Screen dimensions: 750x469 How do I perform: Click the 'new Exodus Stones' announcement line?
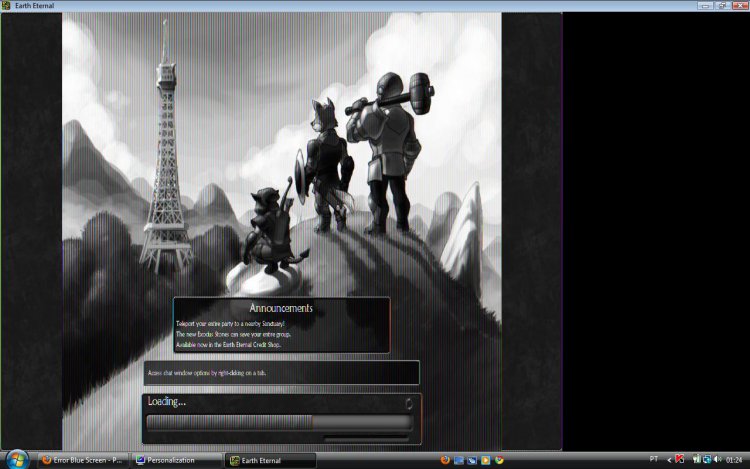(233, 334)
